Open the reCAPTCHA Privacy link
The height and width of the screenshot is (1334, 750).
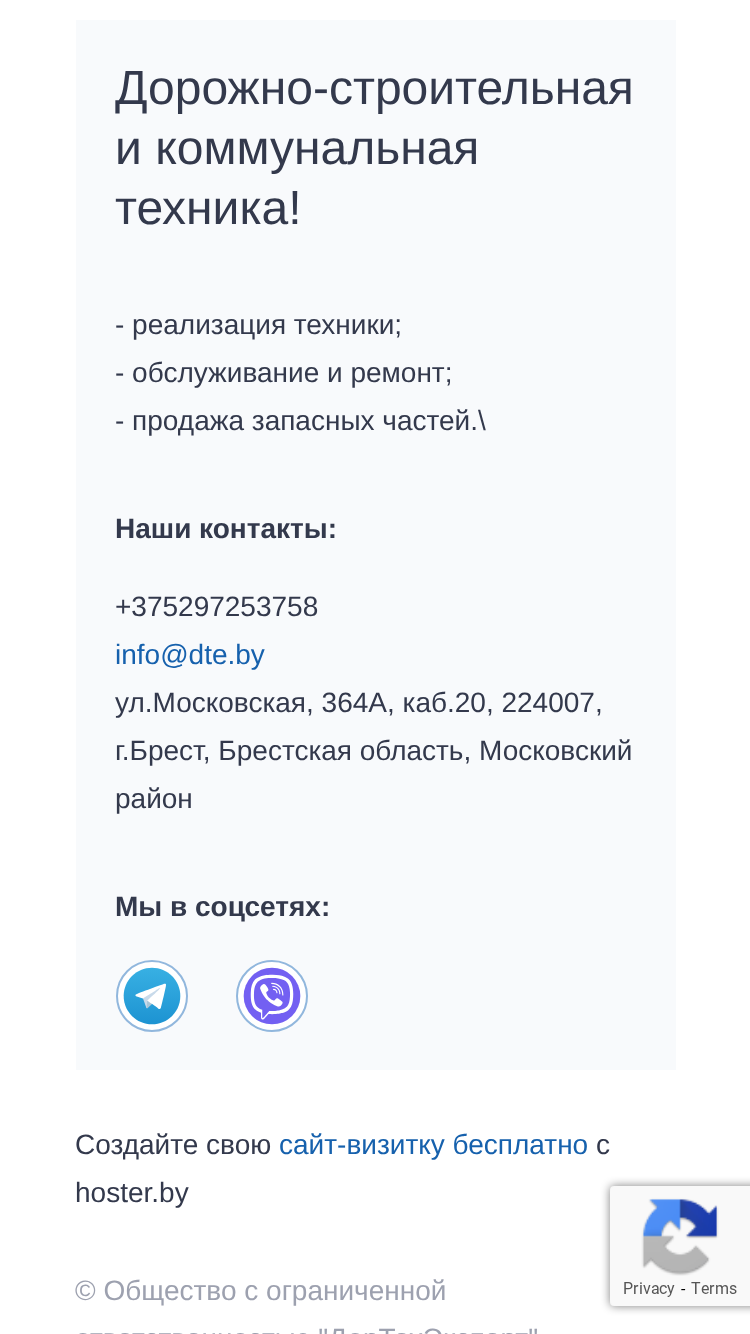[648, 1288]
